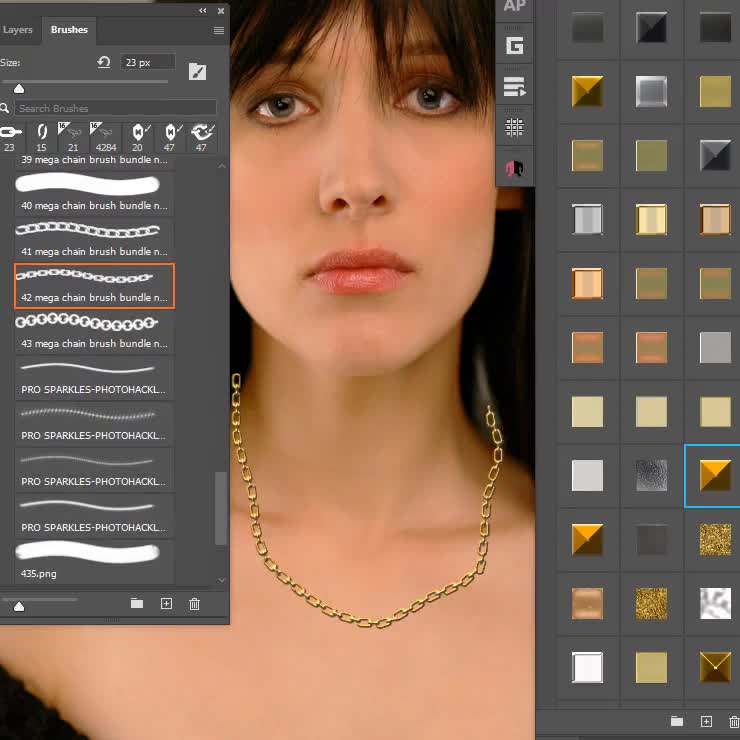The width and height of the screenshot is (740, 740).
Task: Select recent brush preset labeled 20
Action: pyautogui.click(x=137, y=138)
